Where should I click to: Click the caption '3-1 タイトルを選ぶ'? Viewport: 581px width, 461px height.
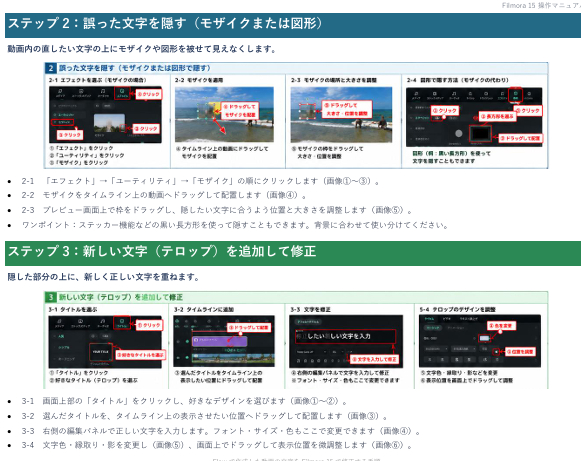(x=73, y=309)
